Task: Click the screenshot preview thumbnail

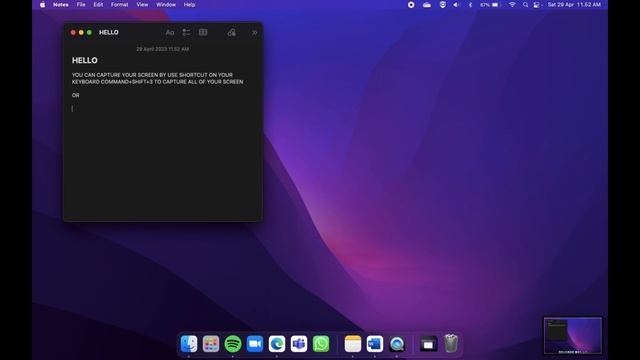Action: pyautogui.click(x=573, y=336)
